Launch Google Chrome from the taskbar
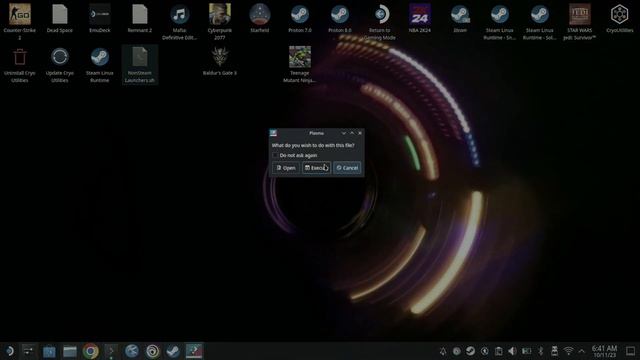Screen dimensions: 640x360 click(x=91, y=351)
